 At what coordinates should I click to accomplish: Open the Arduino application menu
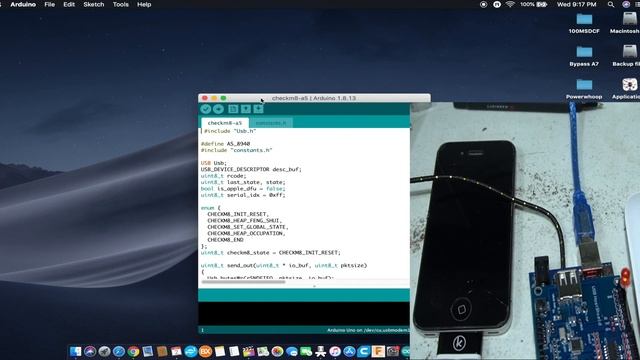click(x=23, y=4)
